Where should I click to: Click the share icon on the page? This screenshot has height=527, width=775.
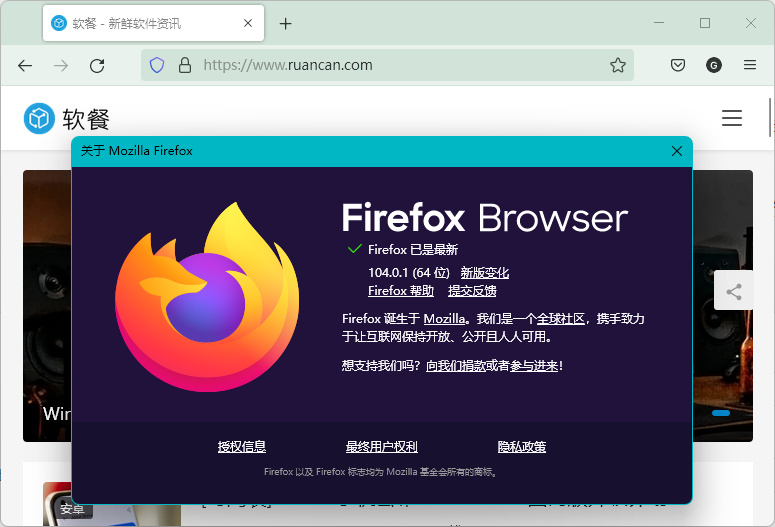pos(734,292)
